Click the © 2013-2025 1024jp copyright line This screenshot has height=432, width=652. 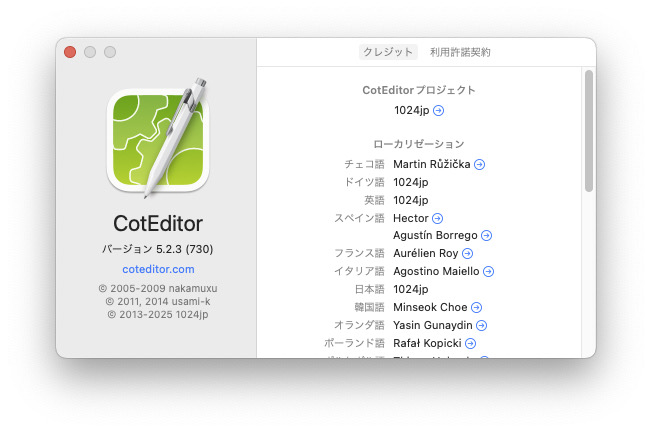pos(158,314)
